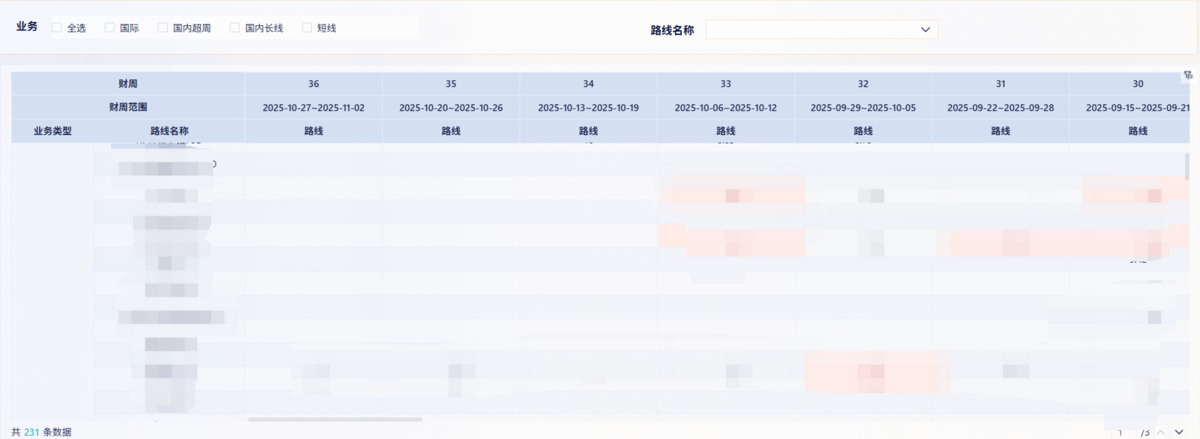Go to the previous page with up chevron

coord(1161,432)
